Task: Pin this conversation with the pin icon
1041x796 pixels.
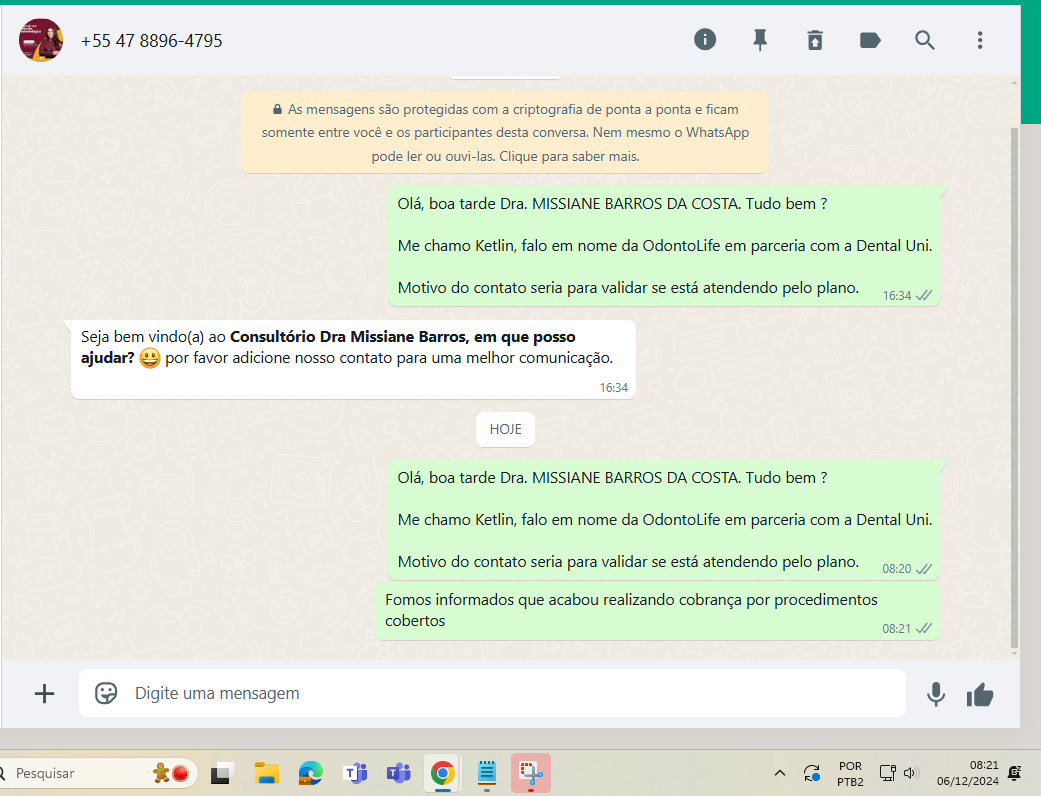Action: coord(760,40)
